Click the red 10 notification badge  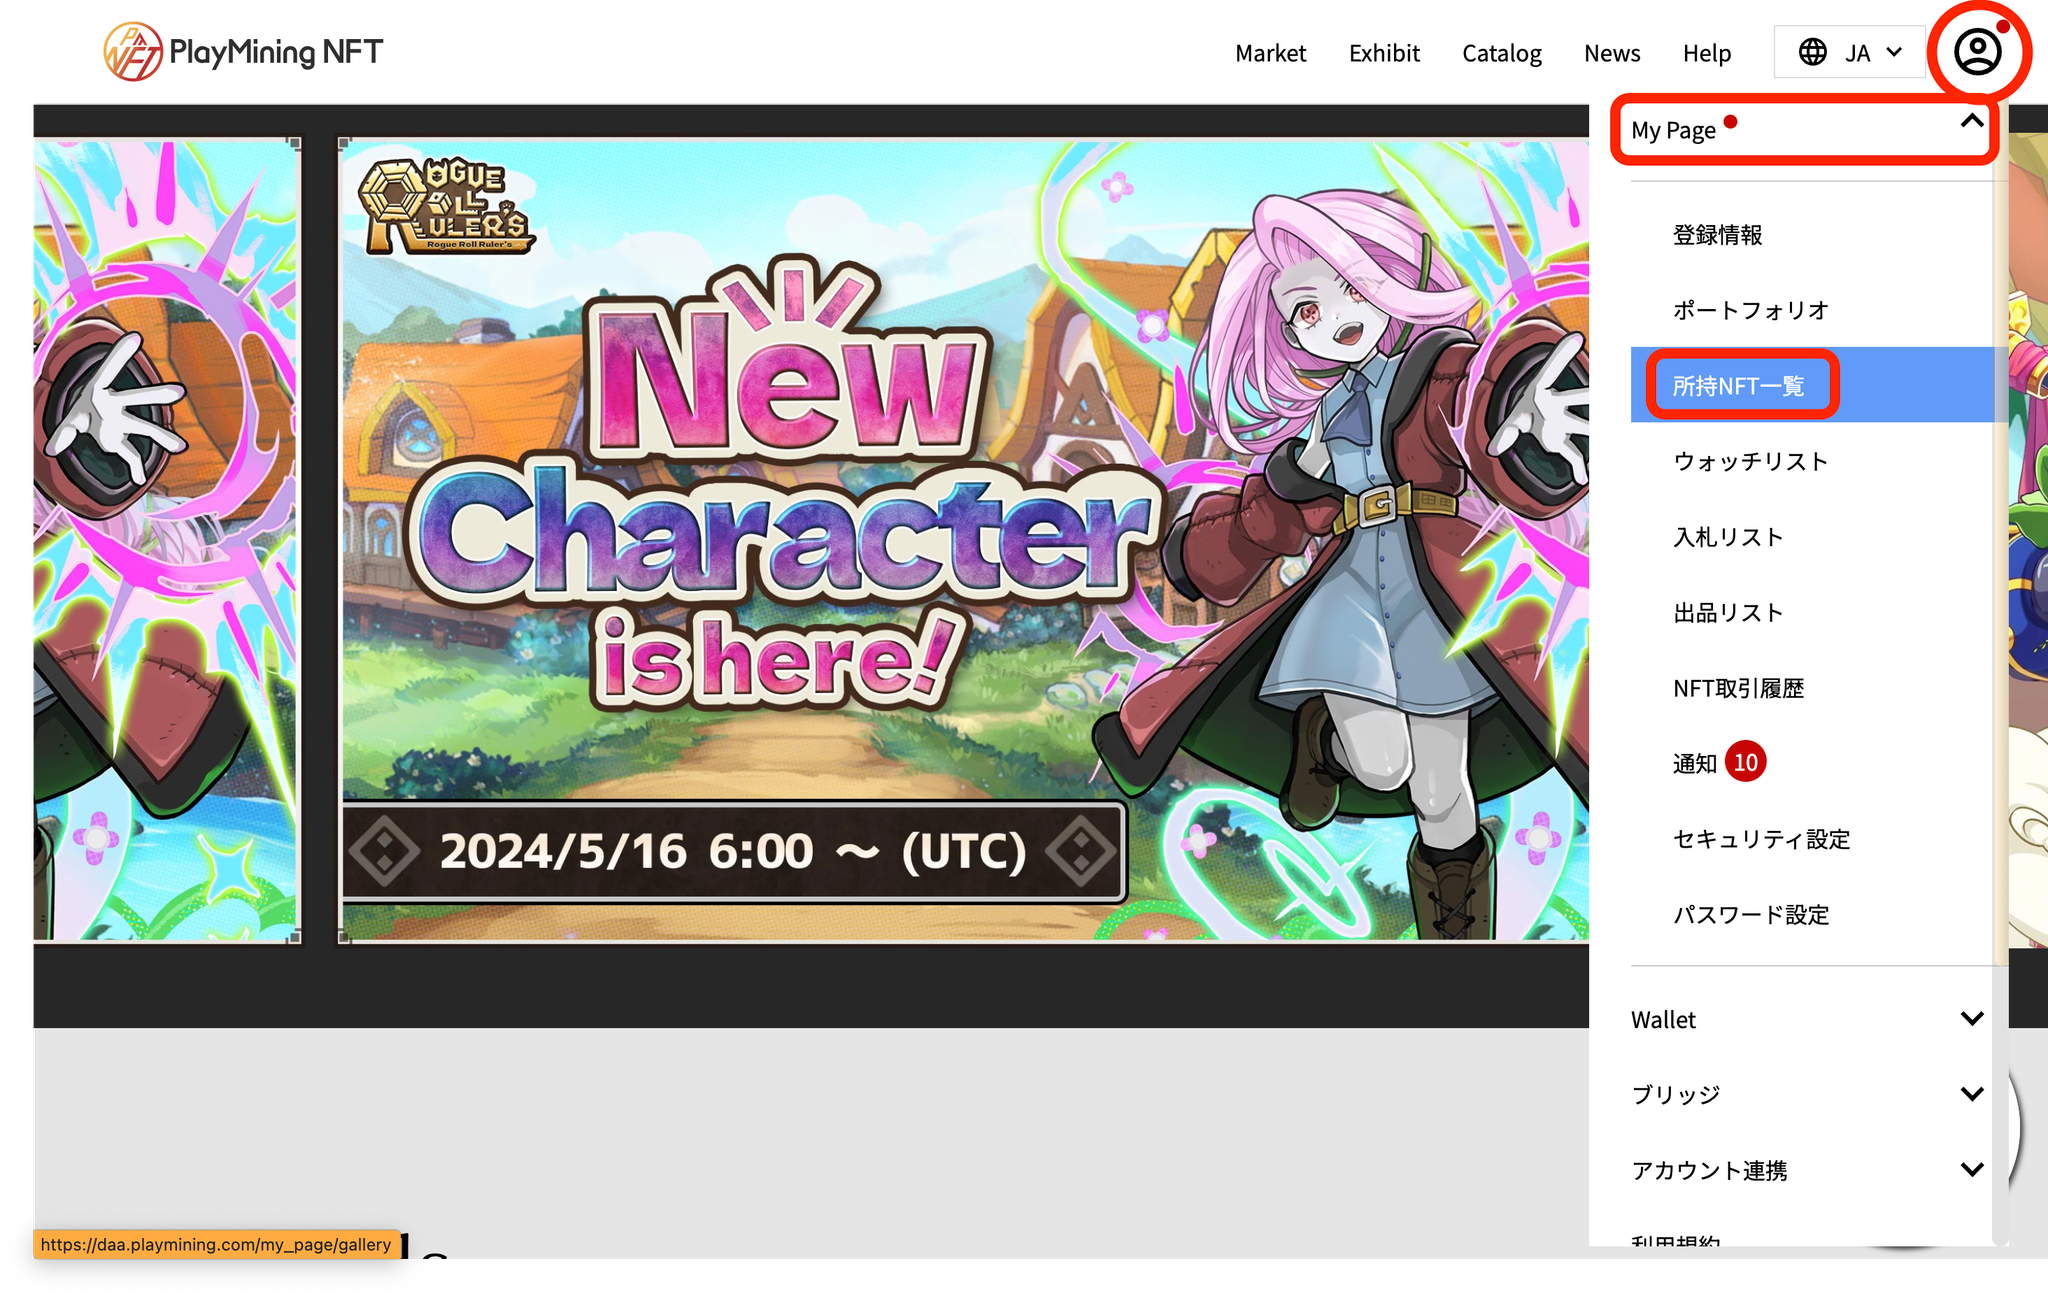1745,762
